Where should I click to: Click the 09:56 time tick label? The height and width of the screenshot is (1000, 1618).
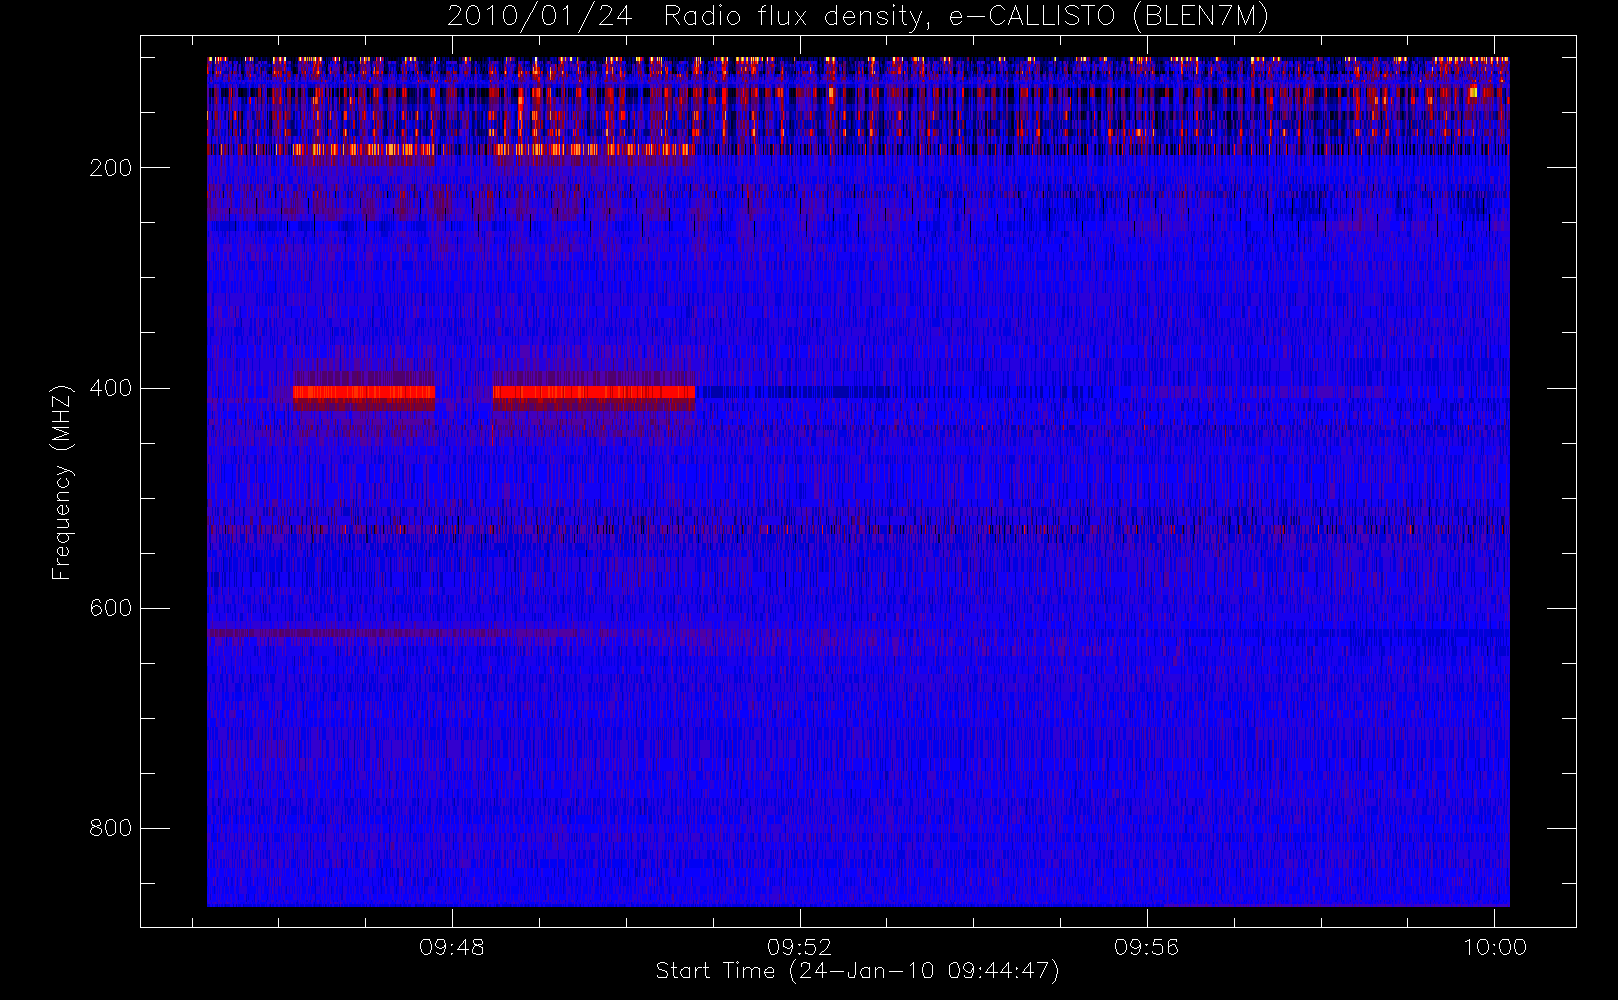click(1147, 947)
